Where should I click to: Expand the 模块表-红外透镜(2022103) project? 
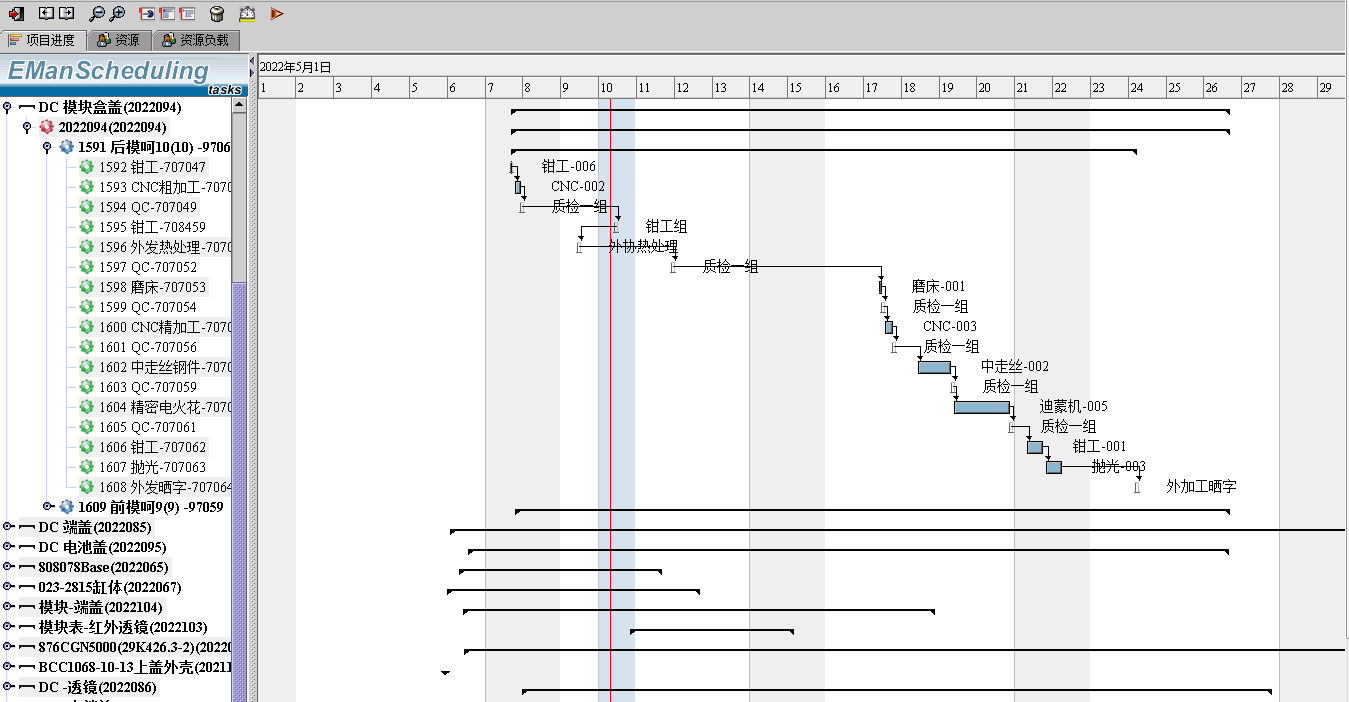(x=8, y=627)
